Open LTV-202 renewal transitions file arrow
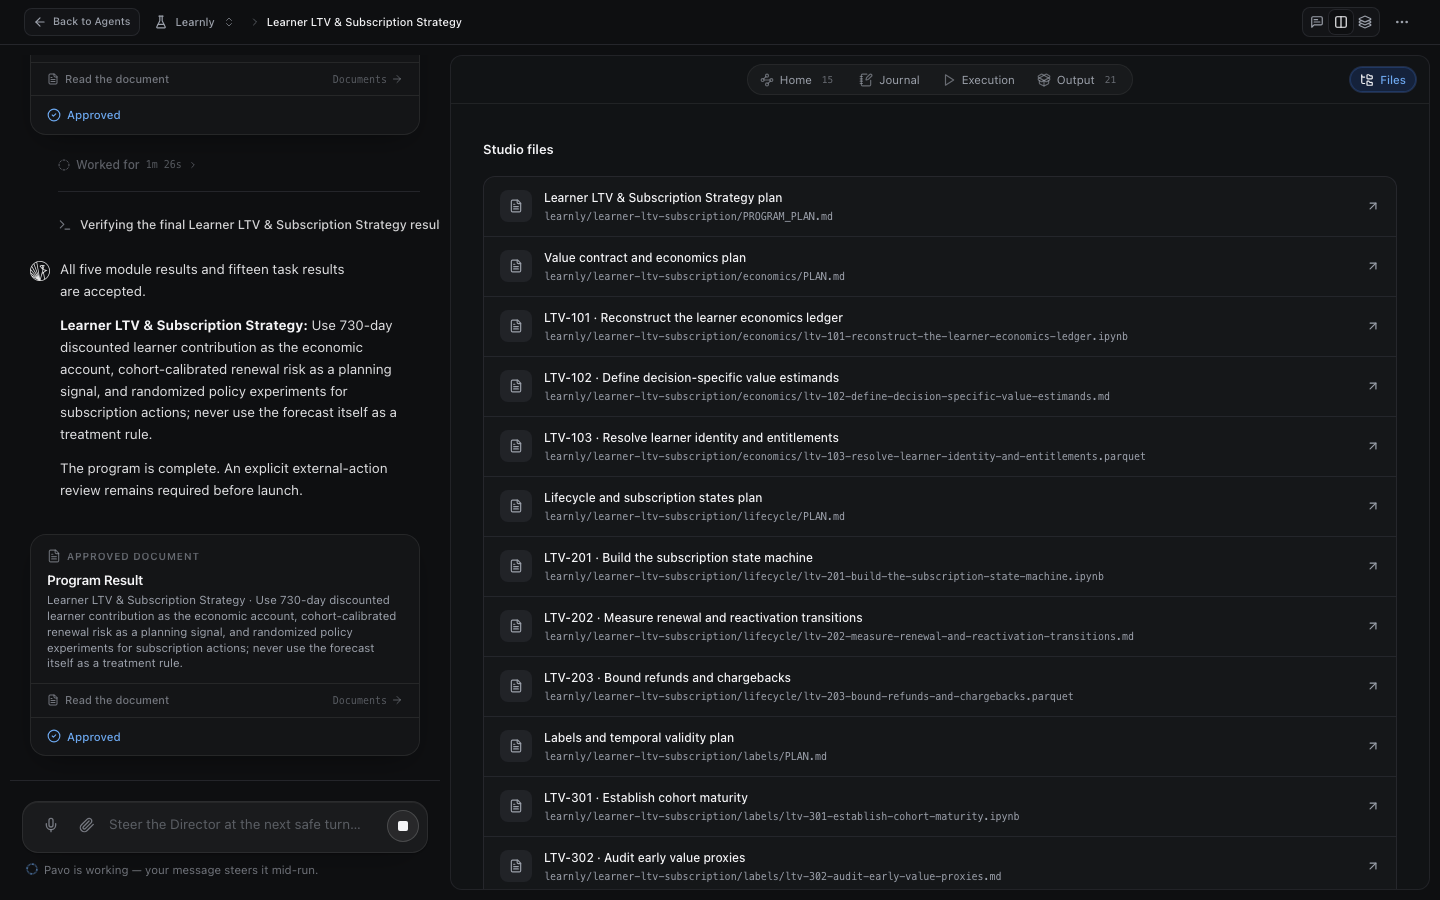The image size is (1440, 900). click(1373, 626)
